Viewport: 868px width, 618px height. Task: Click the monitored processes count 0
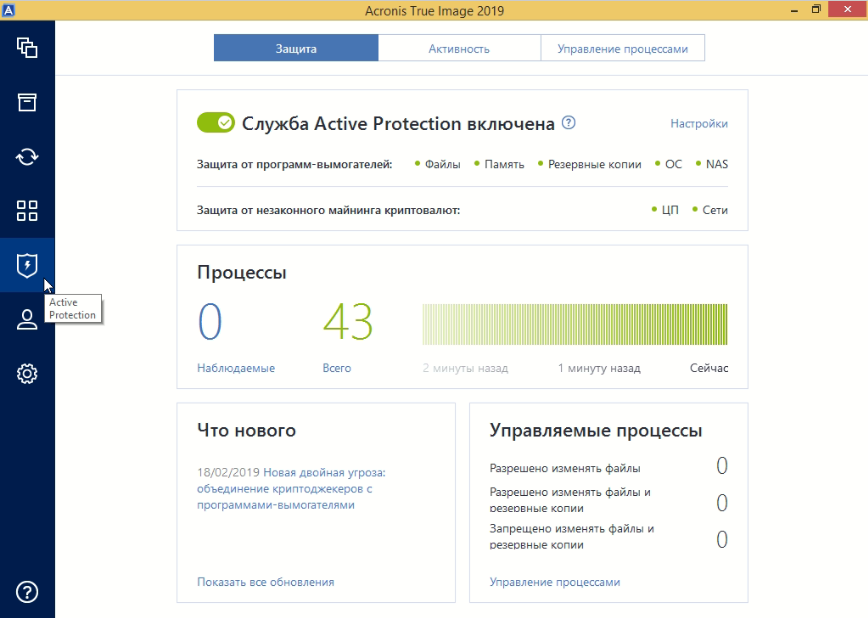210,322
